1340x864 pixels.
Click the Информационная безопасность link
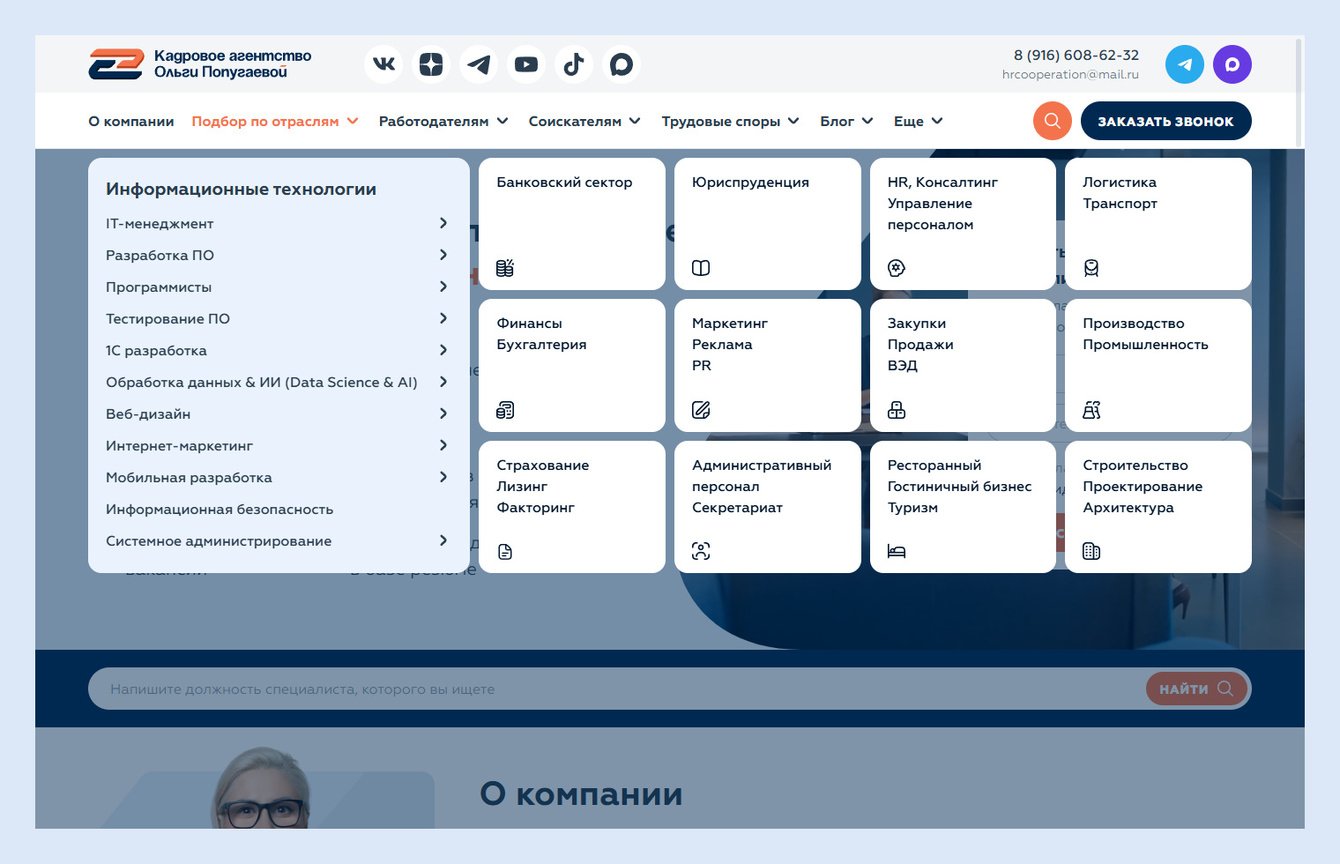219,509
